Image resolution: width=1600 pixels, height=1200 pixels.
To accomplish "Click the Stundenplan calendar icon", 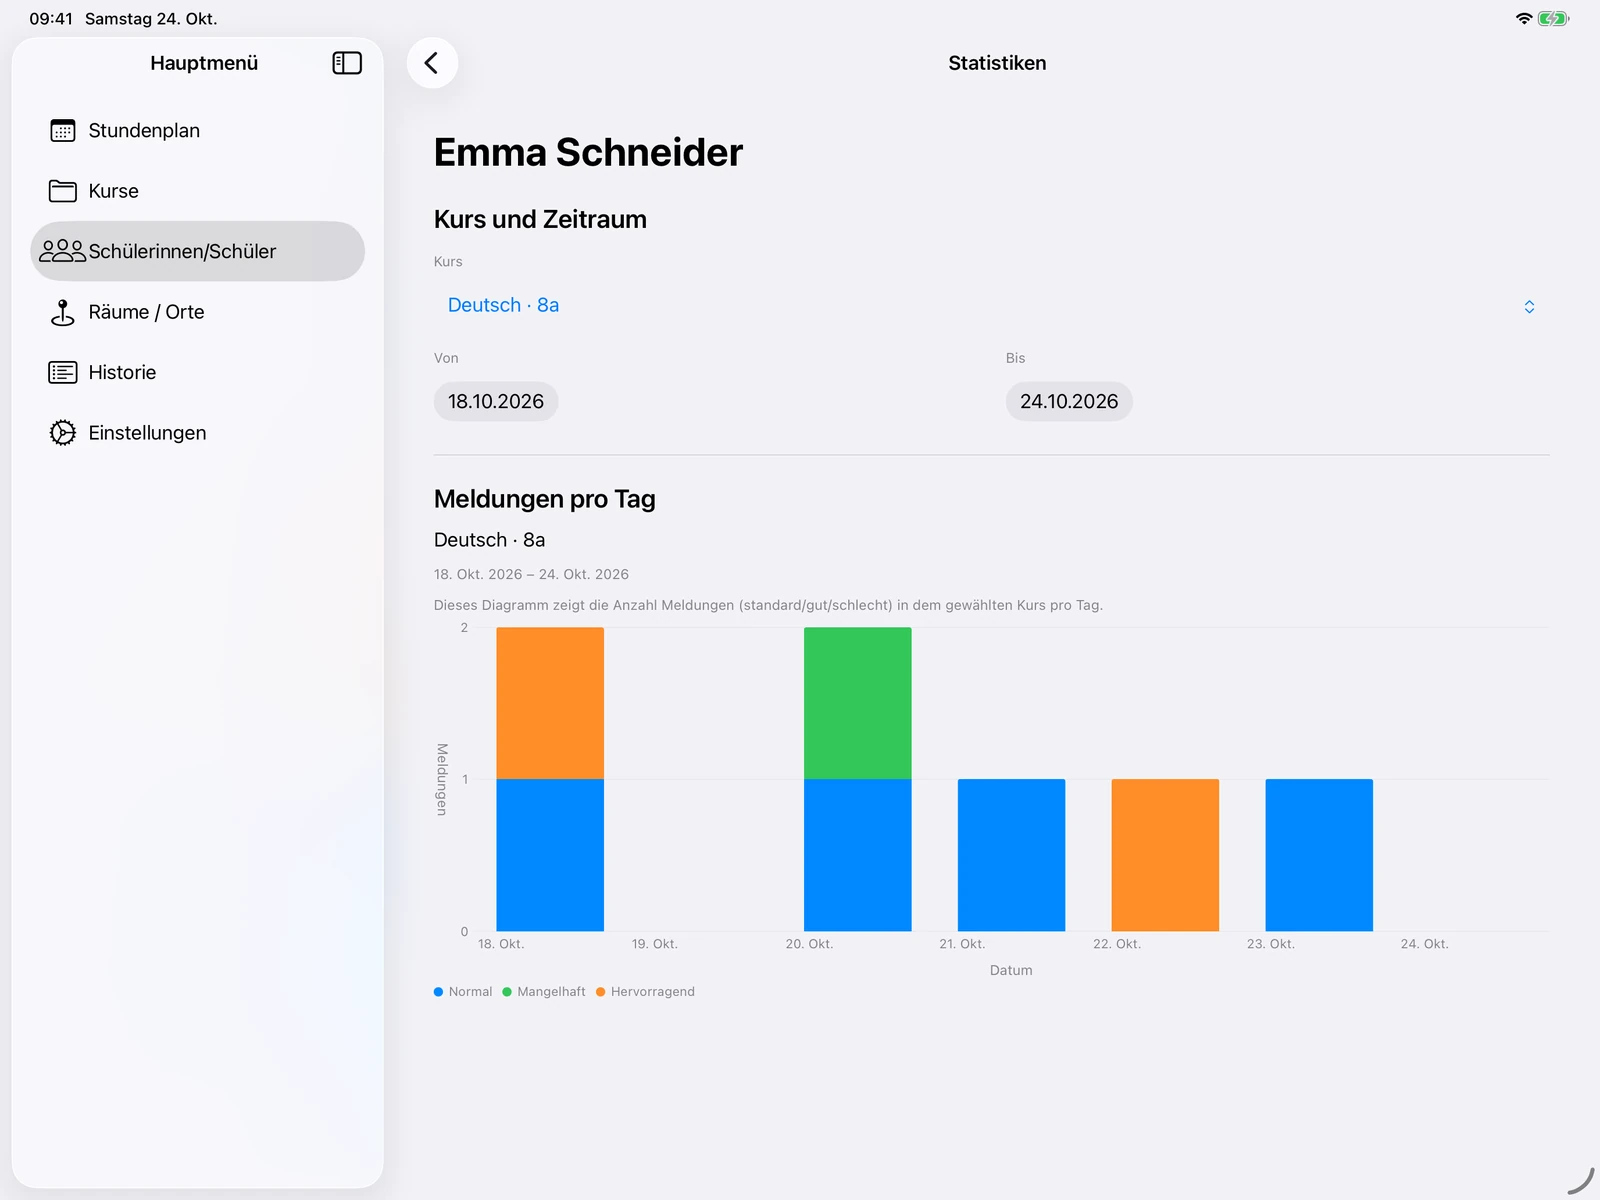I will 63,131.
